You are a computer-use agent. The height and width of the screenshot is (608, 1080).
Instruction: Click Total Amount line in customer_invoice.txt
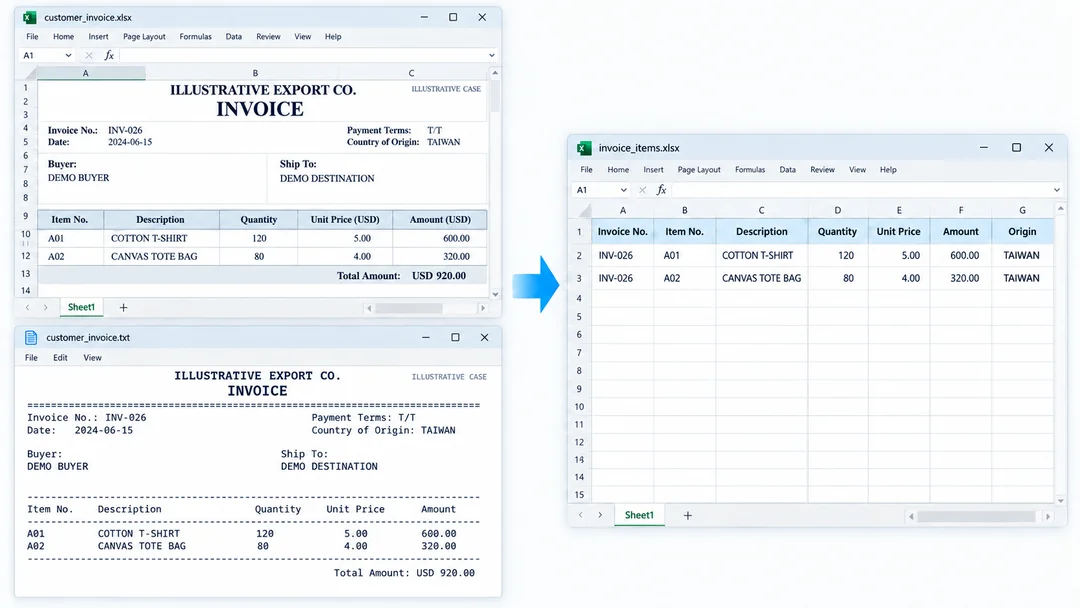point(404,573)
